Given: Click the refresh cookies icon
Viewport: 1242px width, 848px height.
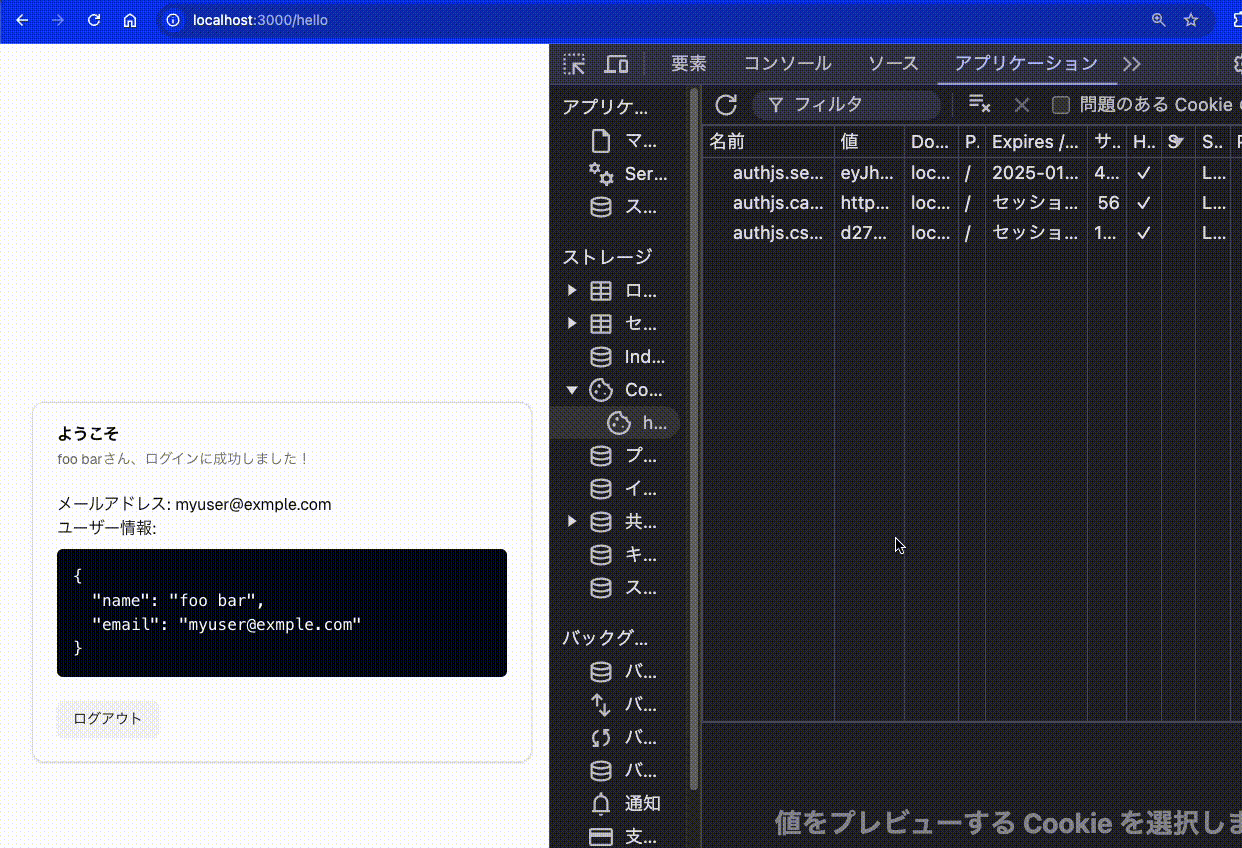Looking at the screenshot, I should [726, 105].
